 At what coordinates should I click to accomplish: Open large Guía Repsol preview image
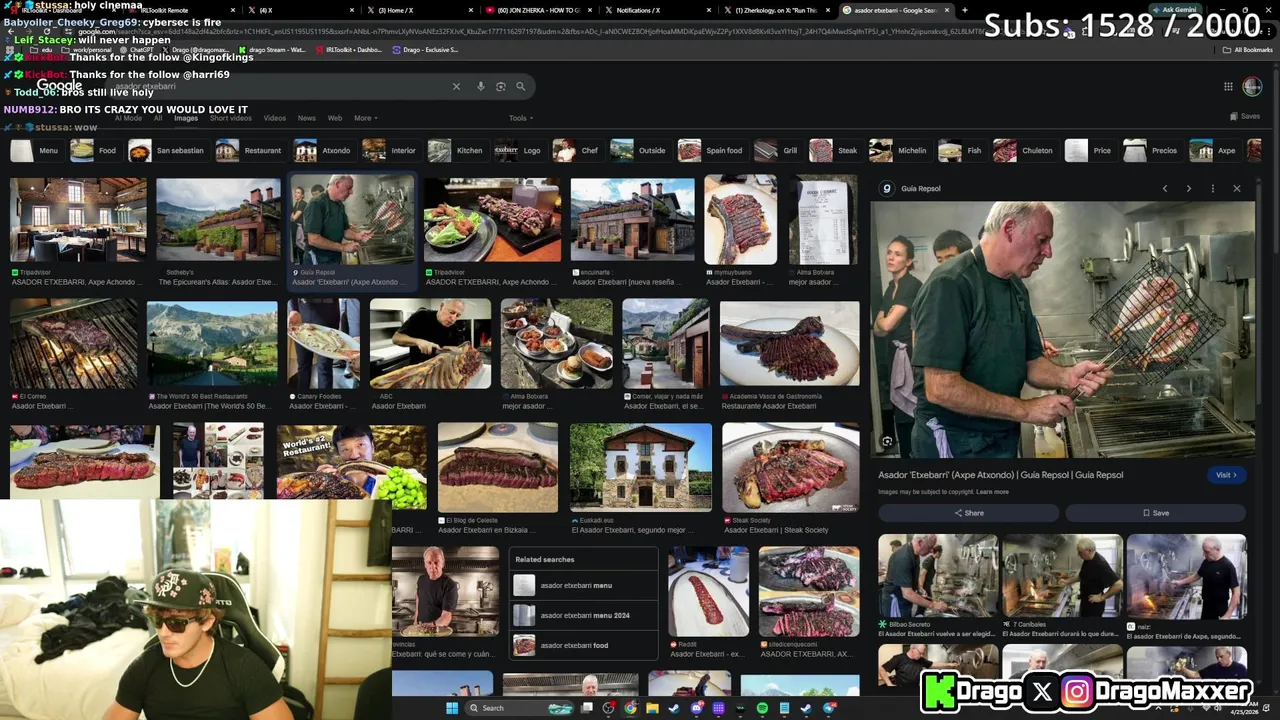click(1062, 330)
